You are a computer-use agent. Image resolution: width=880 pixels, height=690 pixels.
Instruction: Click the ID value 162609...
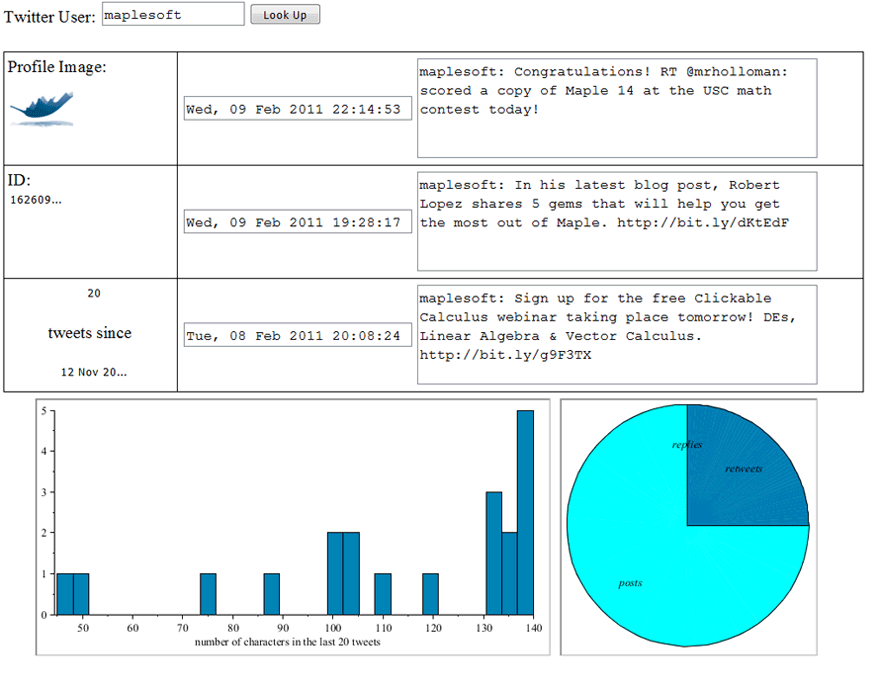pyautogui.click(x=36, y=200)
